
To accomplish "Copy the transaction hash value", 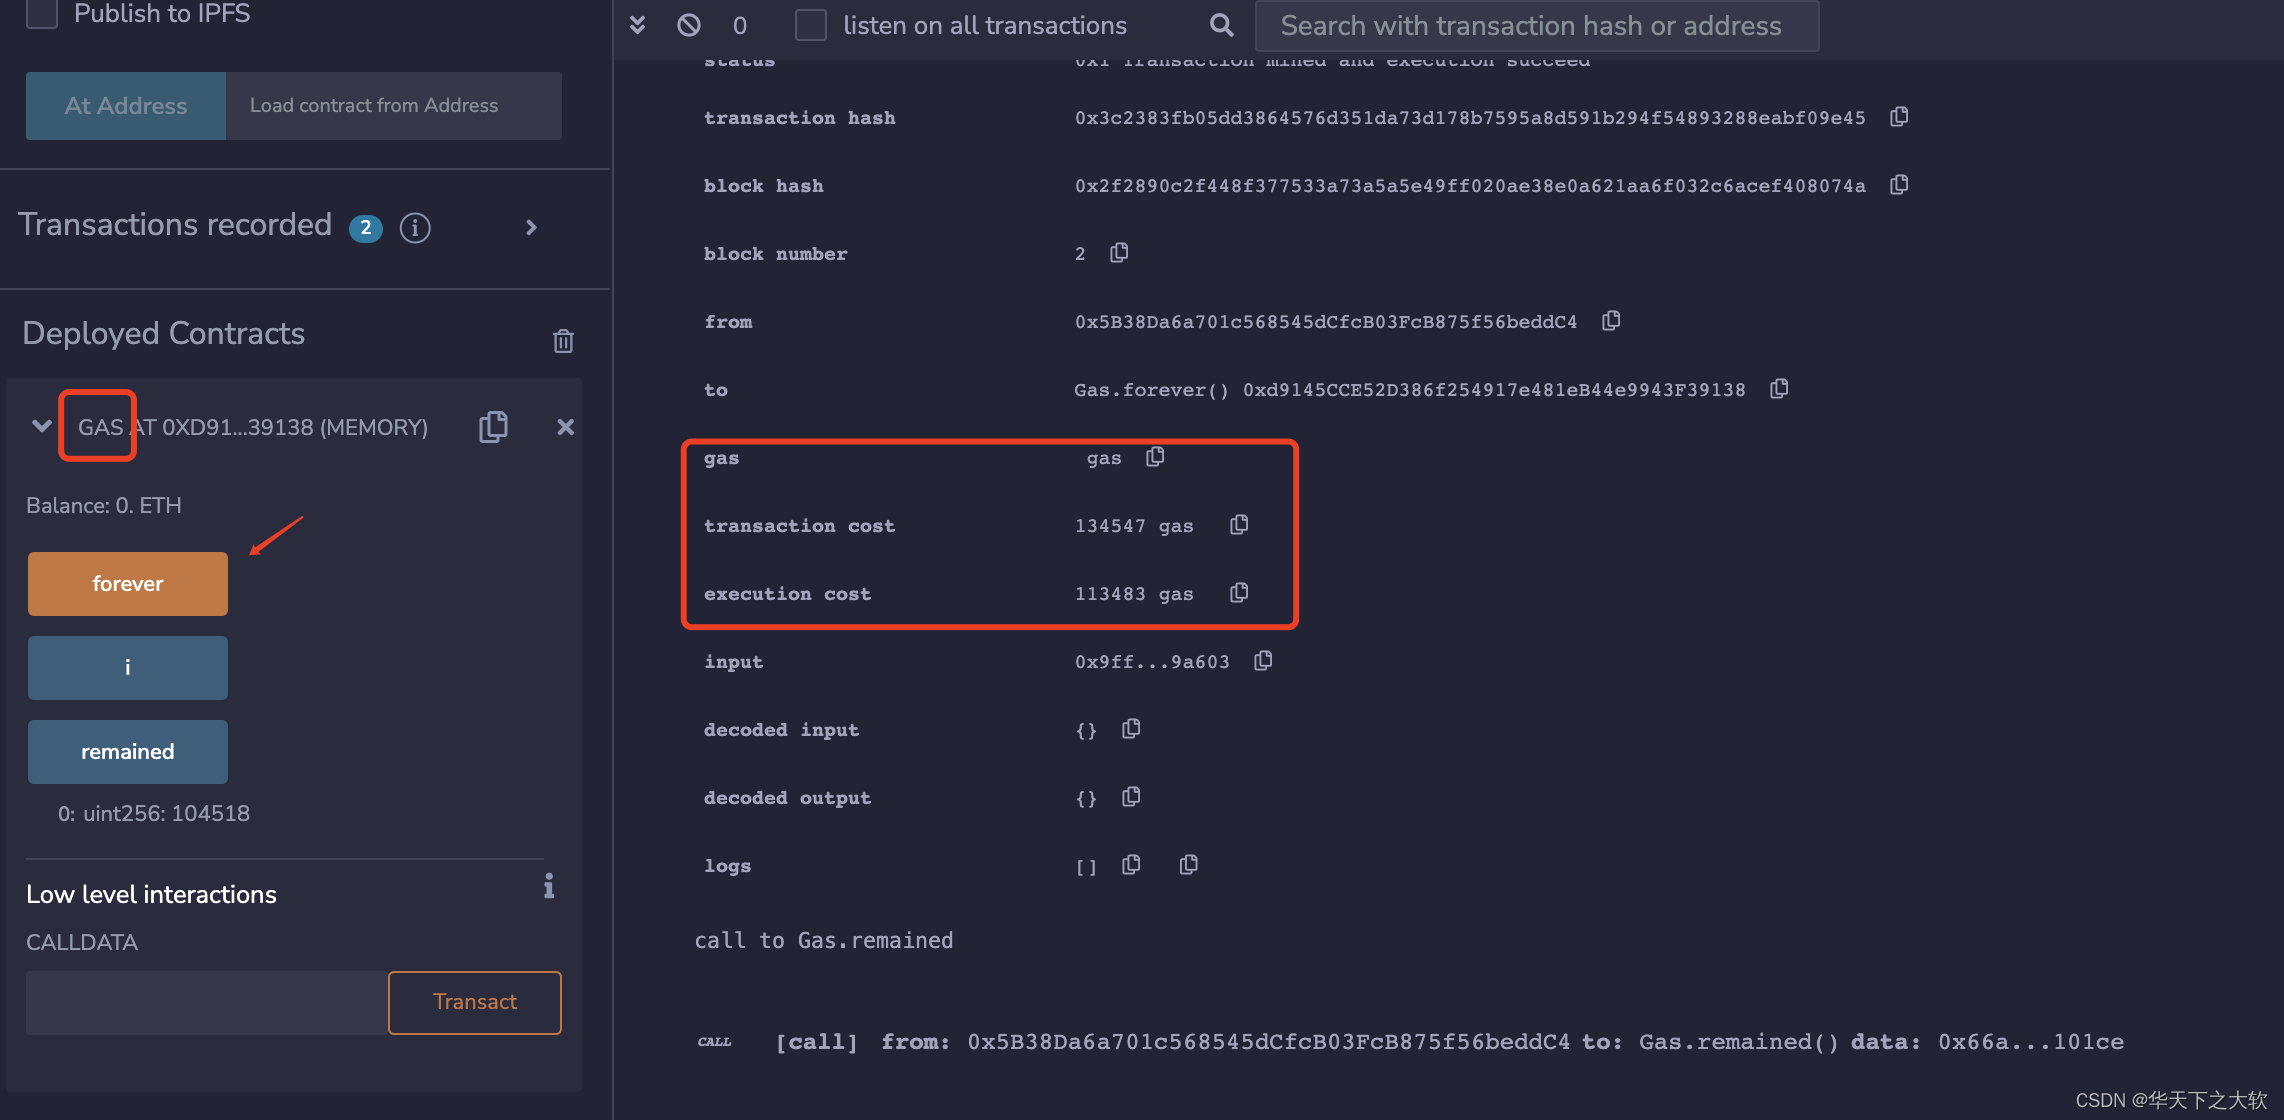I will [1899, 117].
